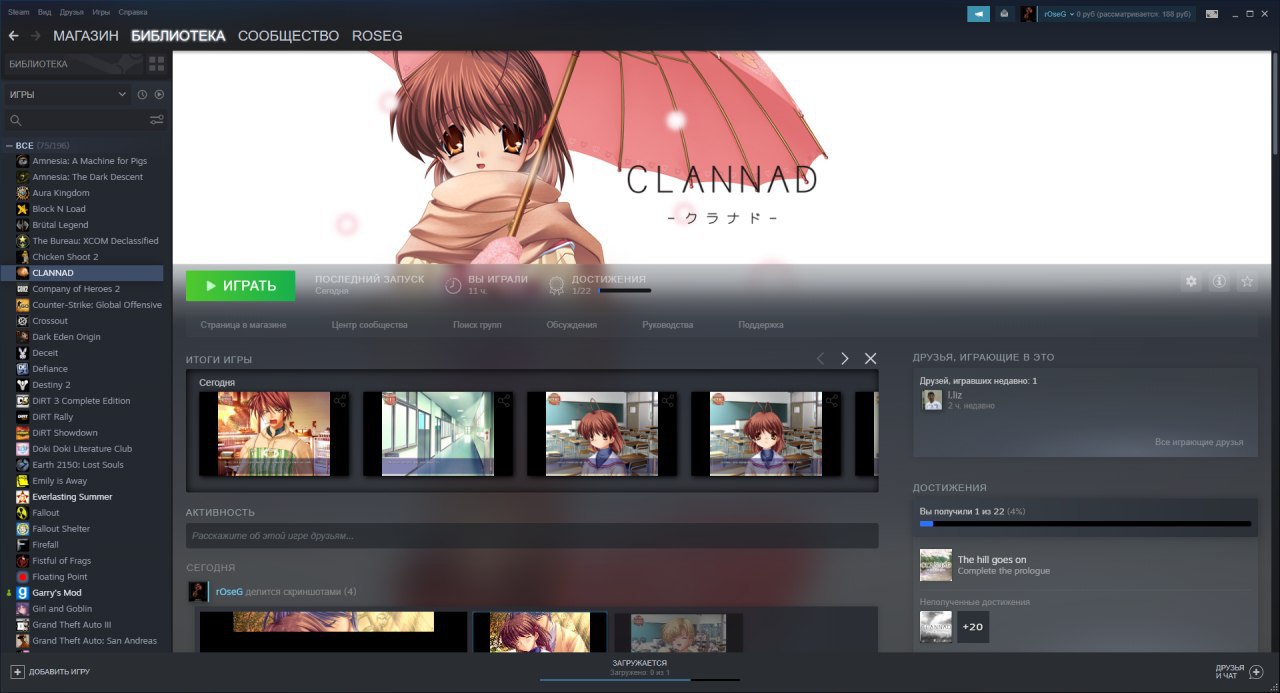Expand the Games category dropdown
The height and width of the screenshot is (693, 1280).
pos(67,94)
